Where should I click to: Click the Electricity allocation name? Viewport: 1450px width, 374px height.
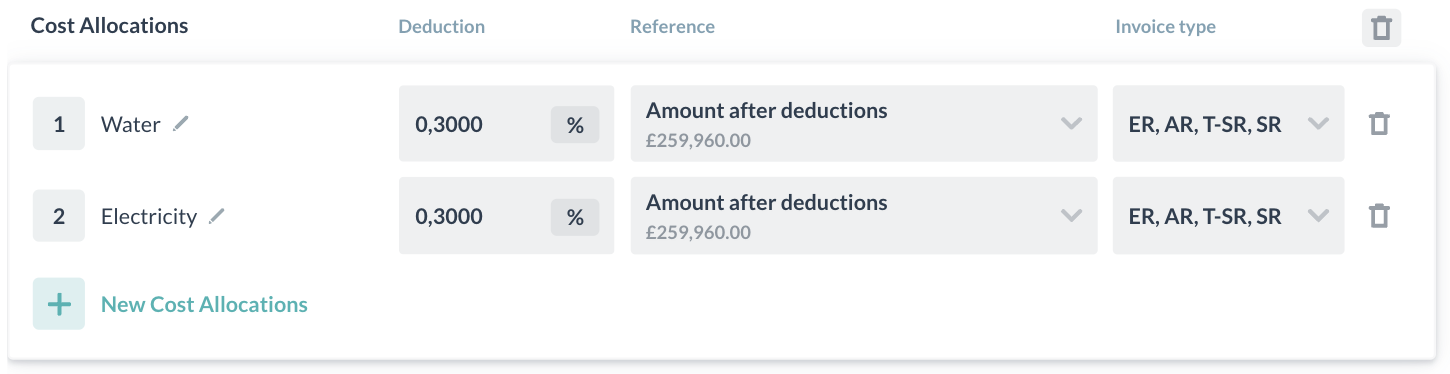pos(149,217)
